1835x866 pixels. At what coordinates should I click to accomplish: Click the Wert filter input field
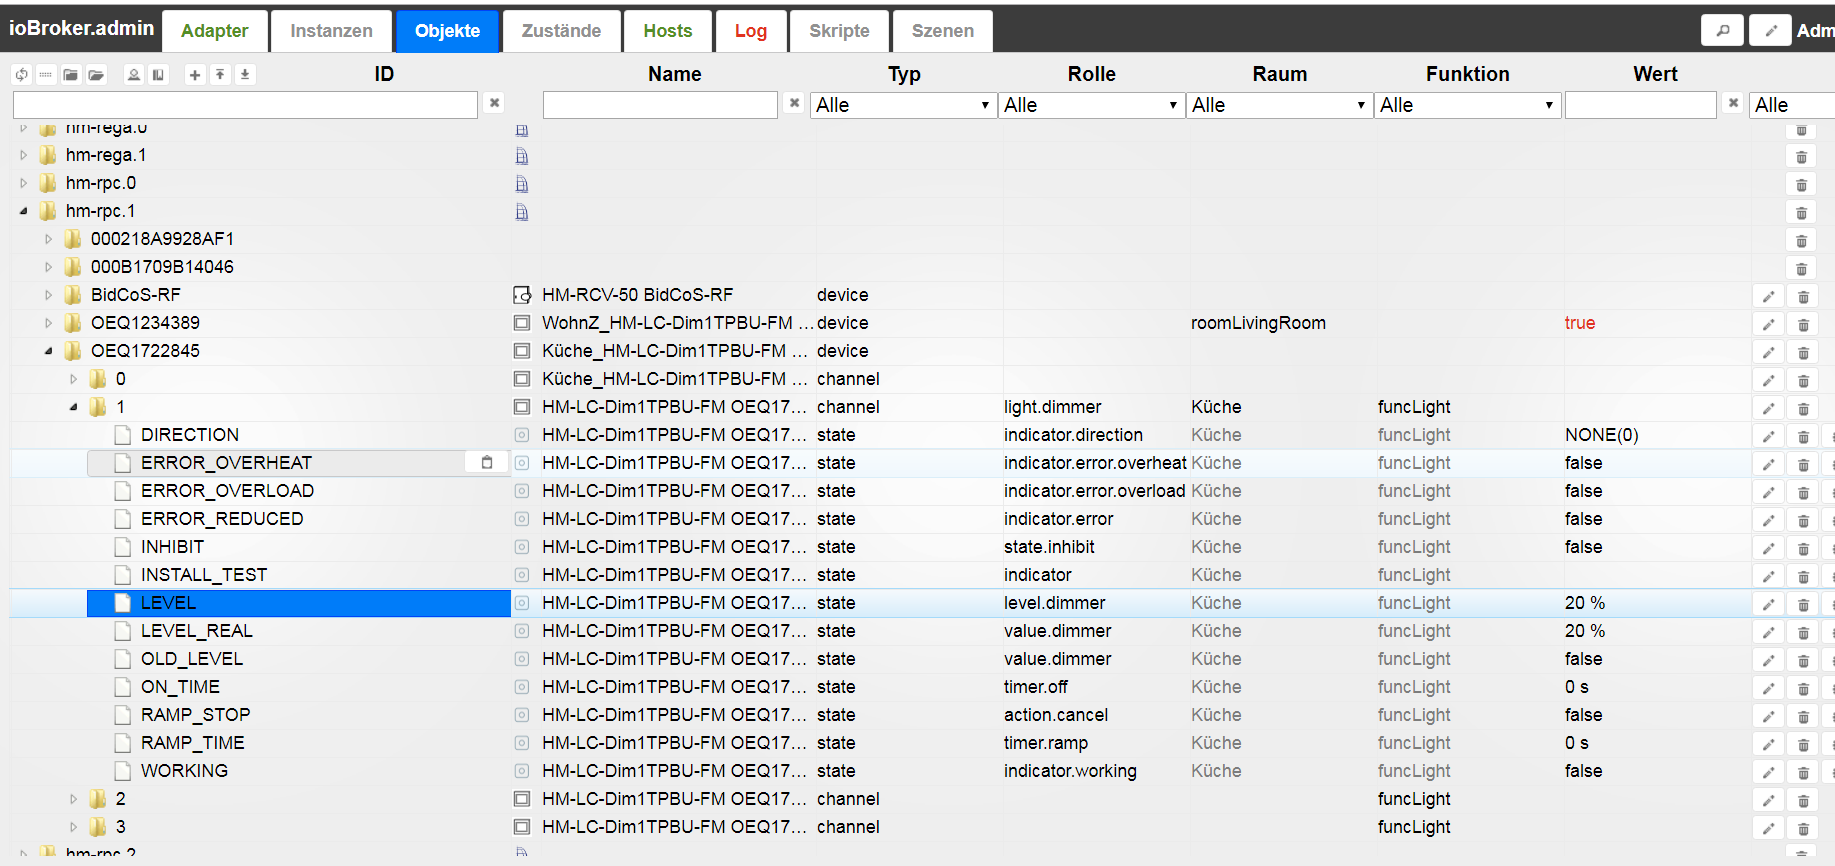coord(1641,105)
